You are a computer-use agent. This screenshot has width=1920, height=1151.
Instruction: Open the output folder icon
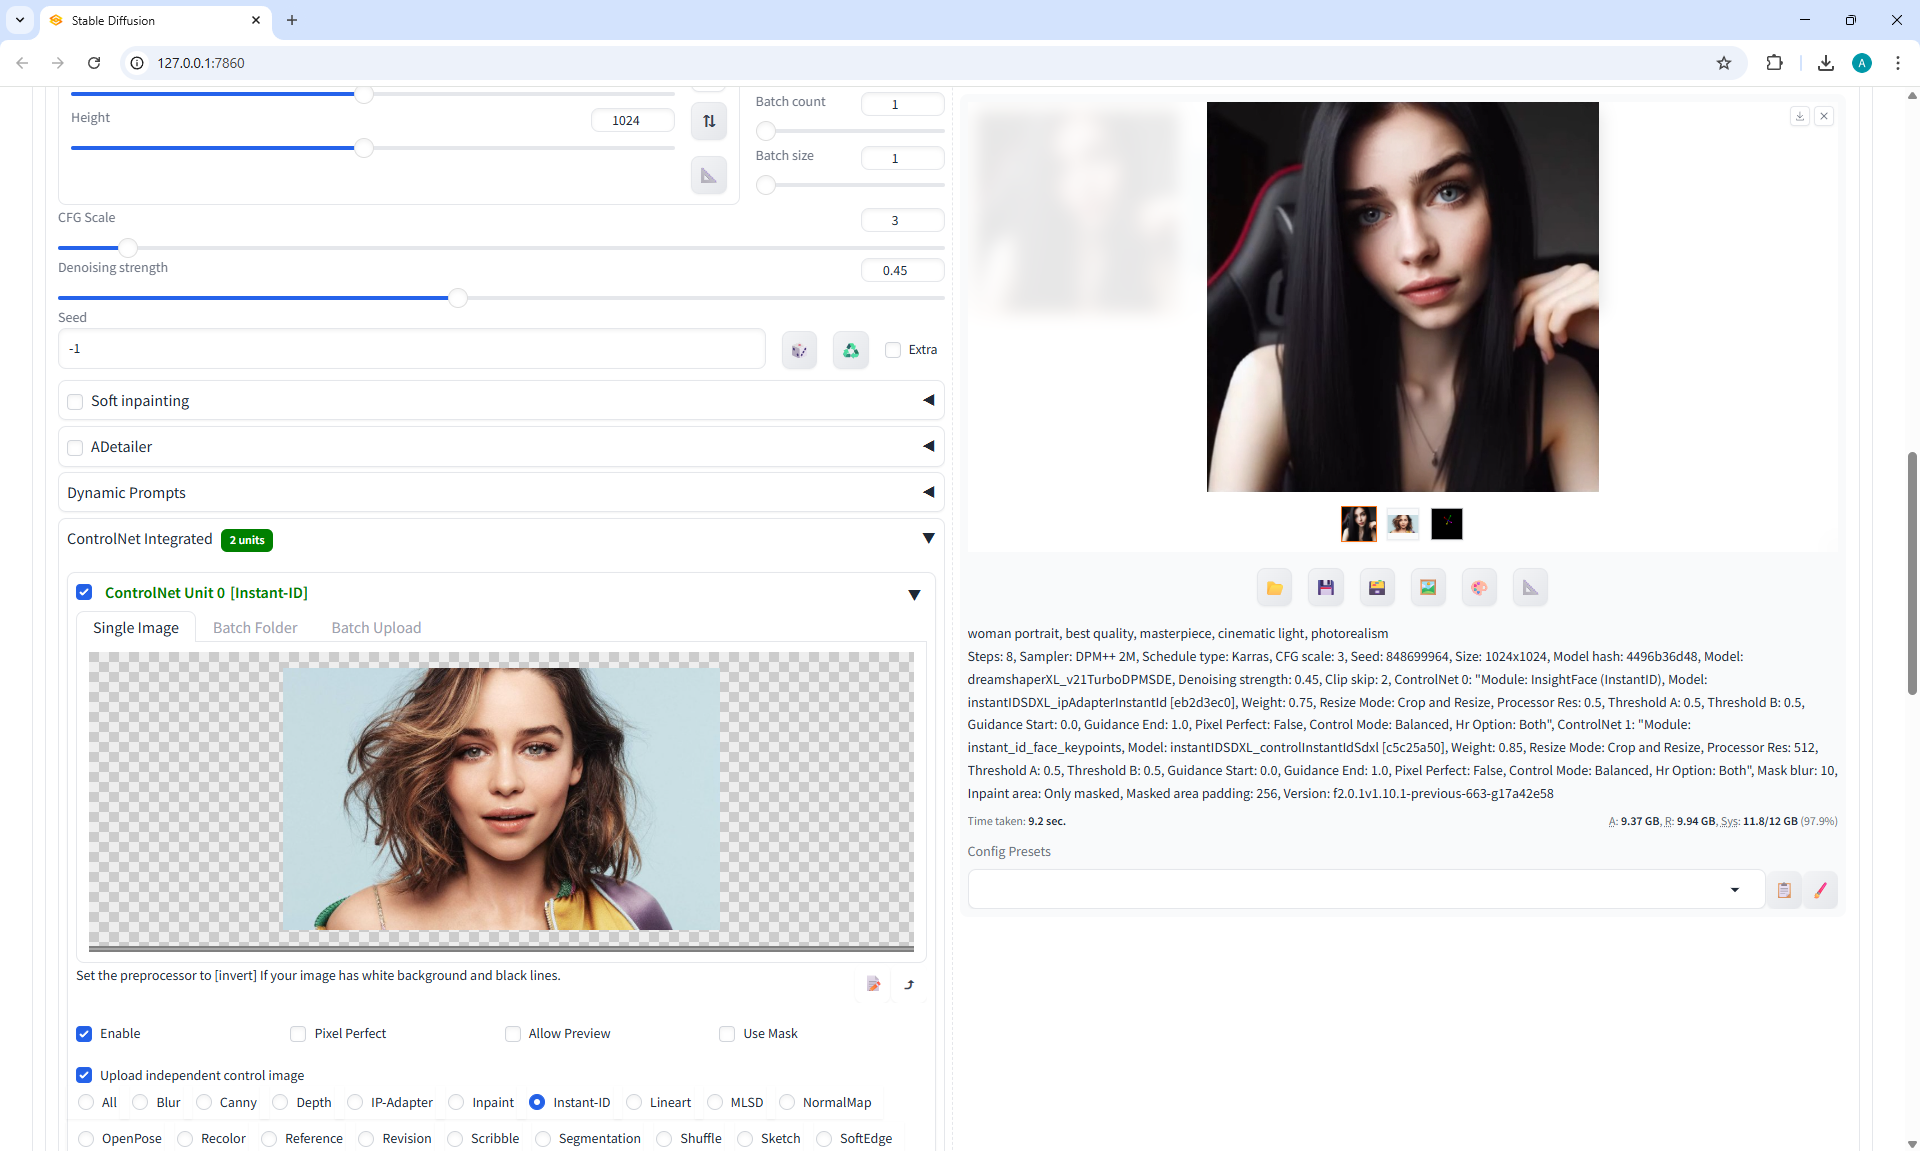tap(1274, 588)
